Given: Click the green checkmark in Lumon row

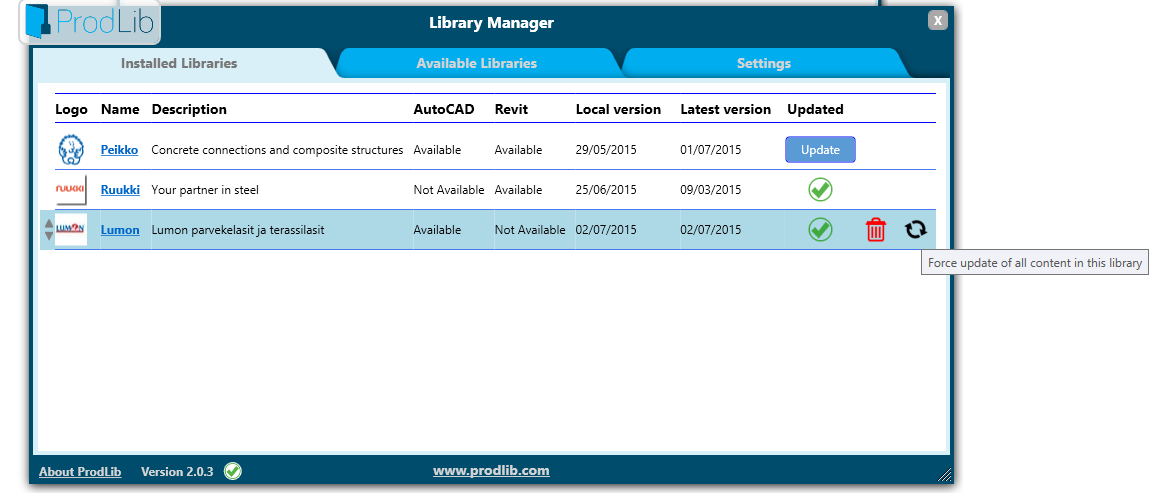Looking at the screenshot, I should 820,229.
